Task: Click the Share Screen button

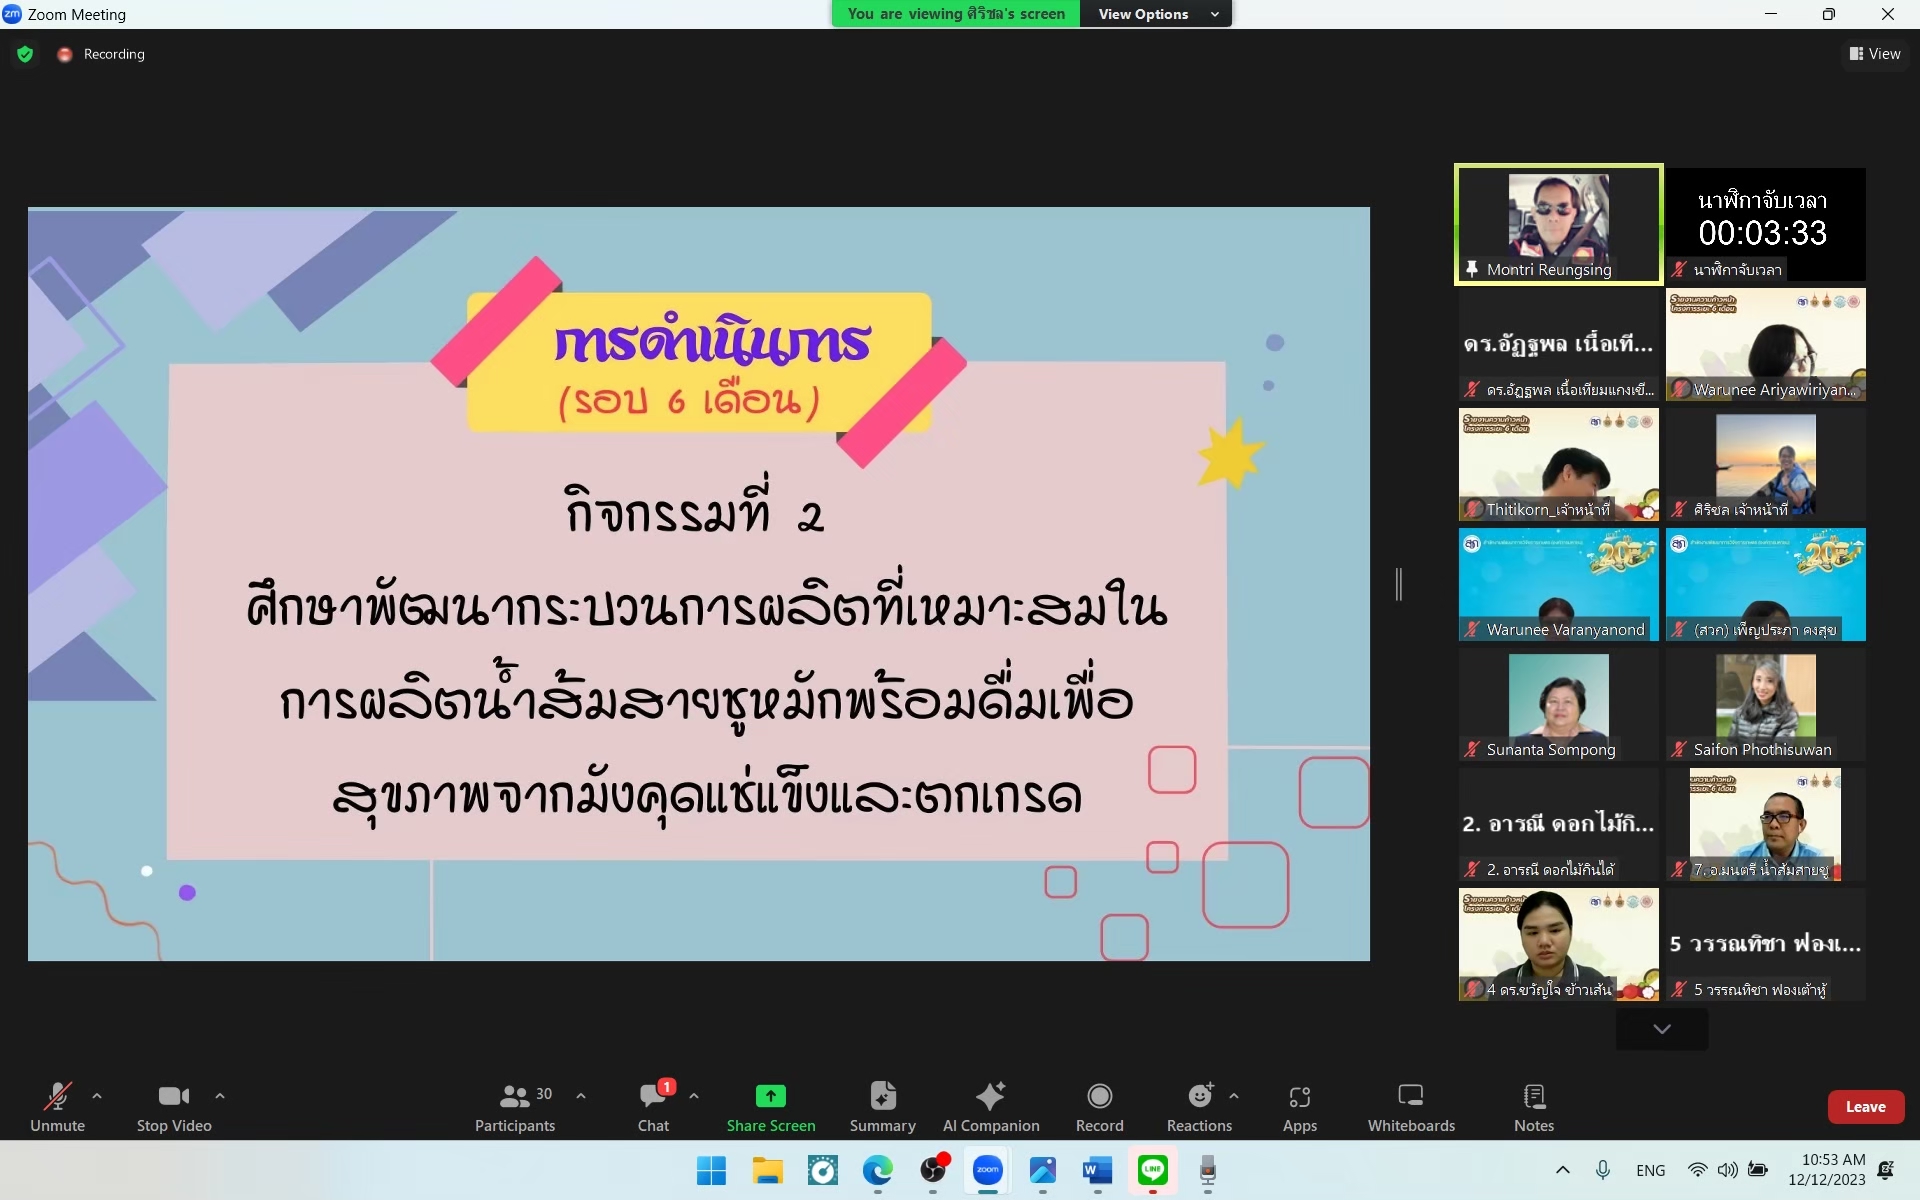Action: 770,1107
